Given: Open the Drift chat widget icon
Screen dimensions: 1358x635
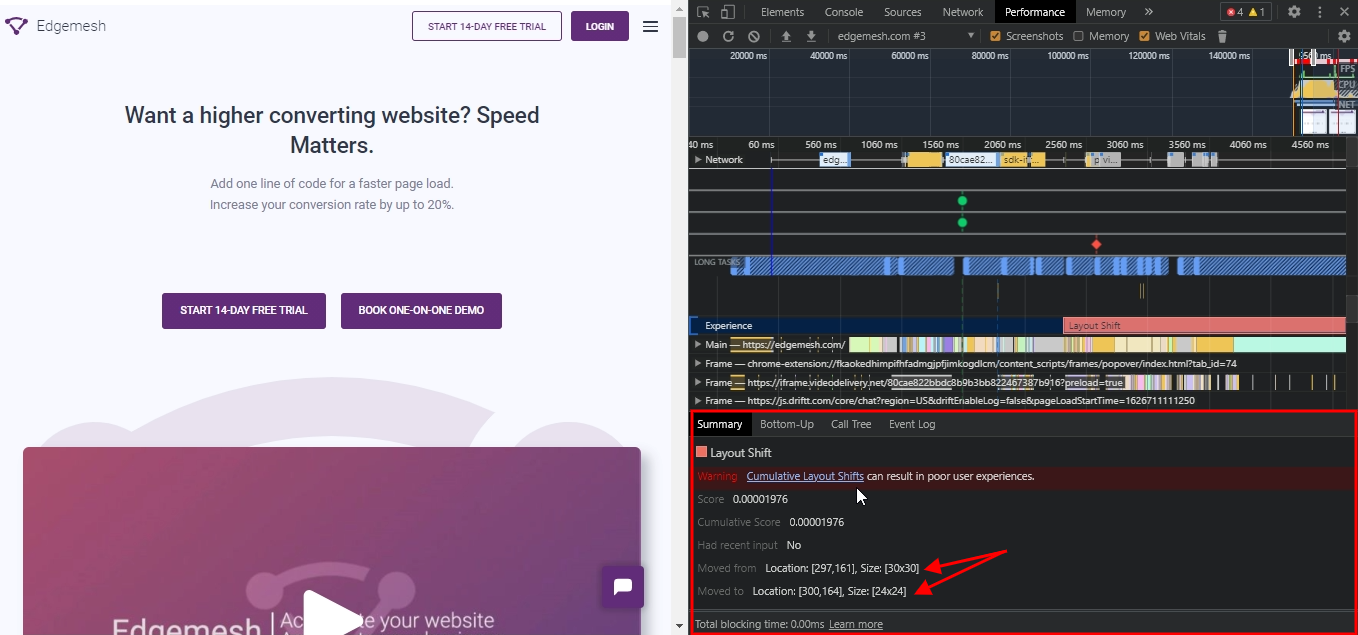Looking at the screenshot, I should [x=622, y=587].
